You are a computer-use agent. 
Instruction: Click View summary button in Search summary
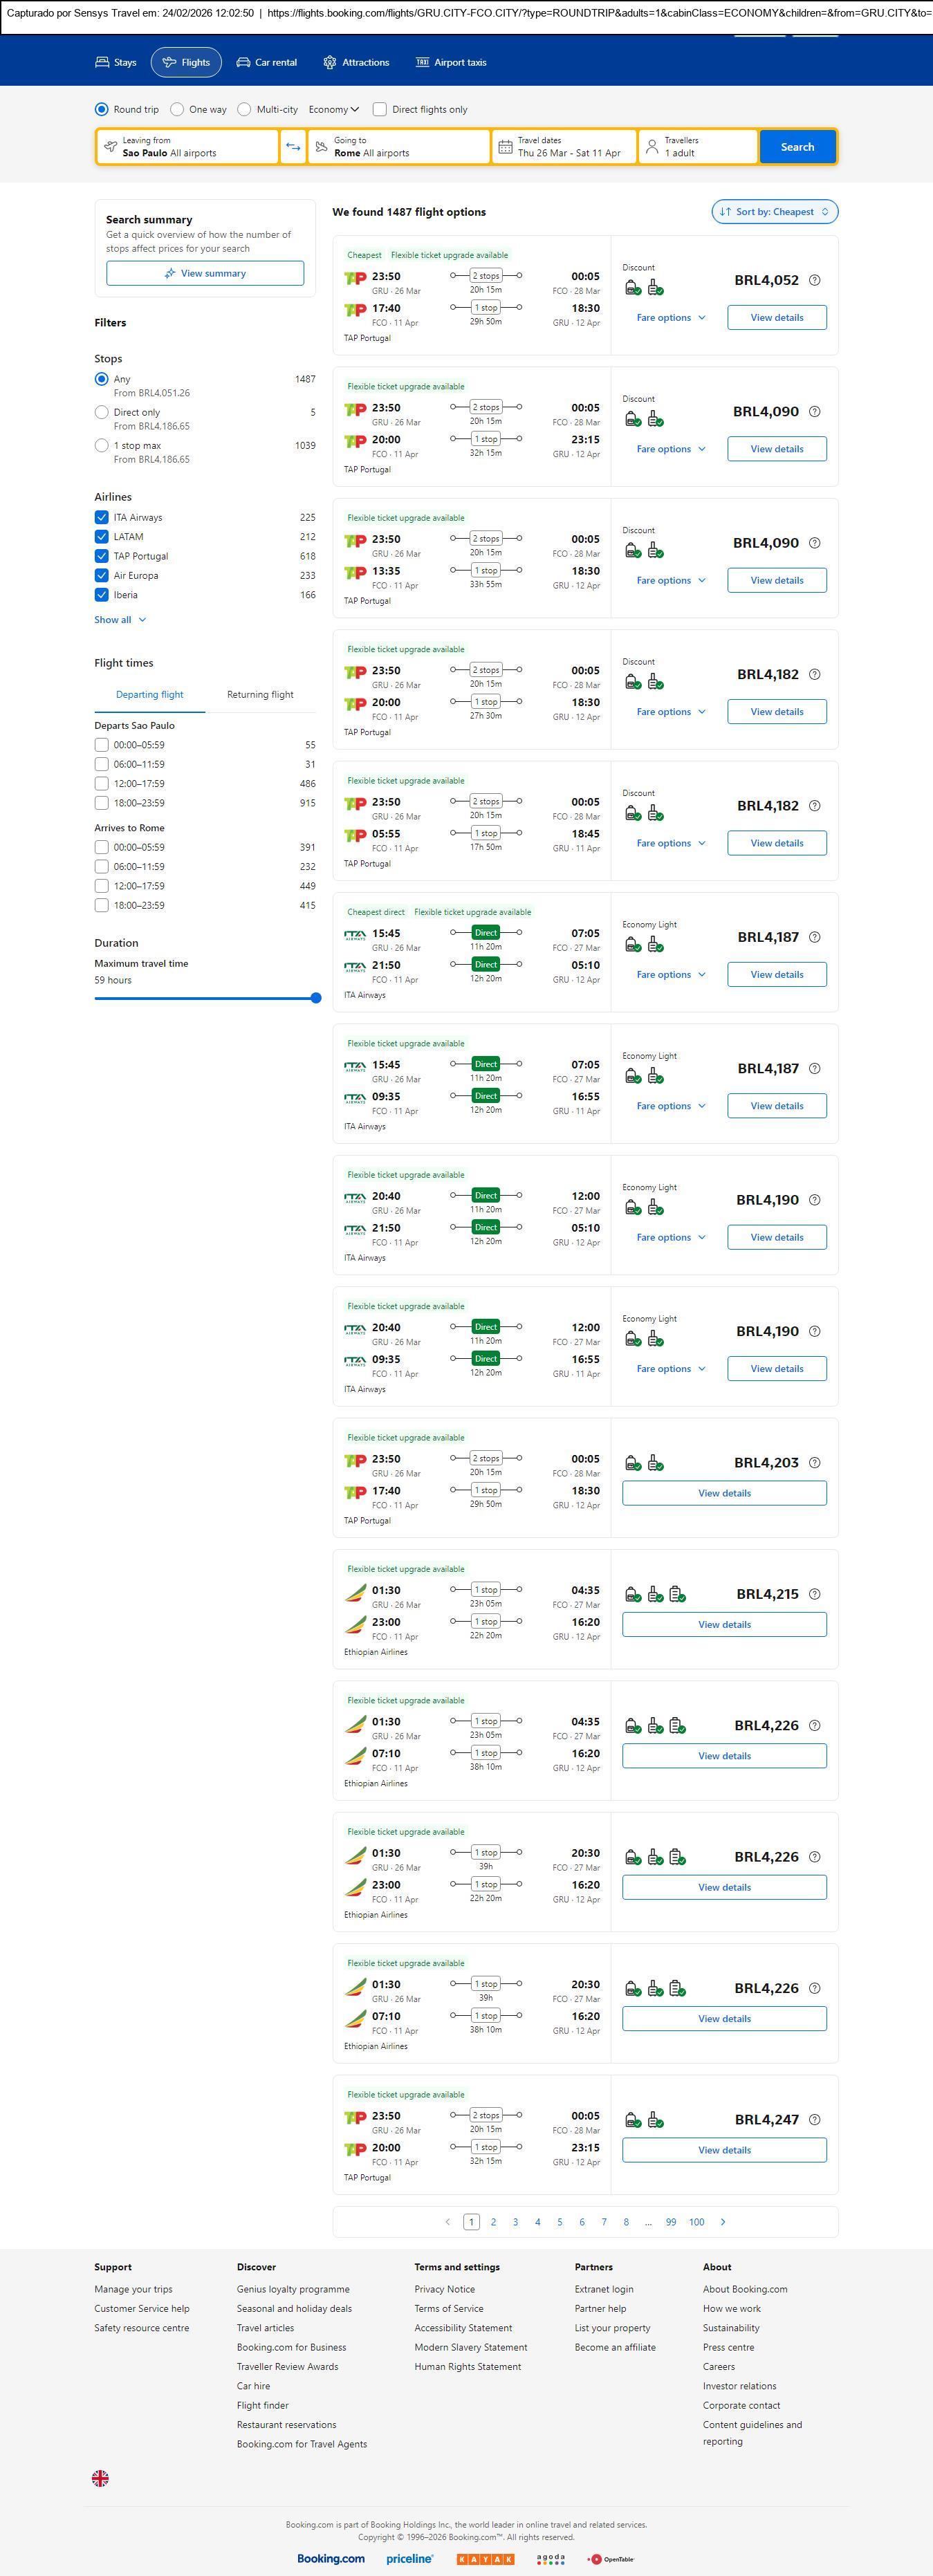pos(205,274)
